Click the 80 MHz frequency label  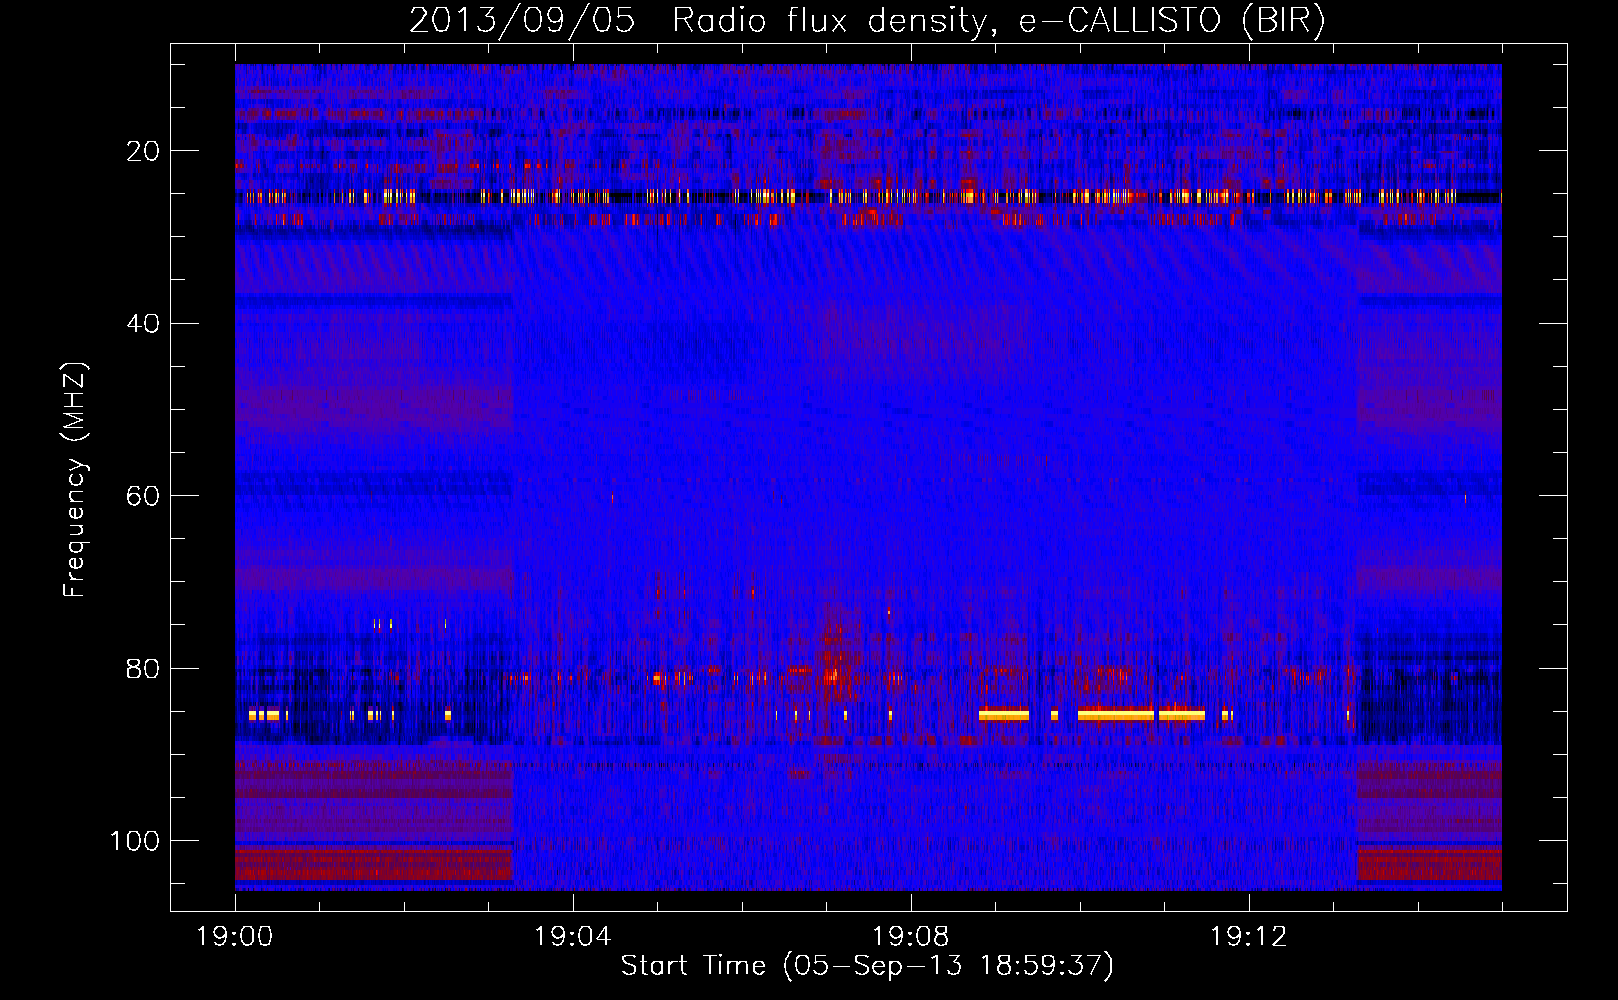pos(144,669)
